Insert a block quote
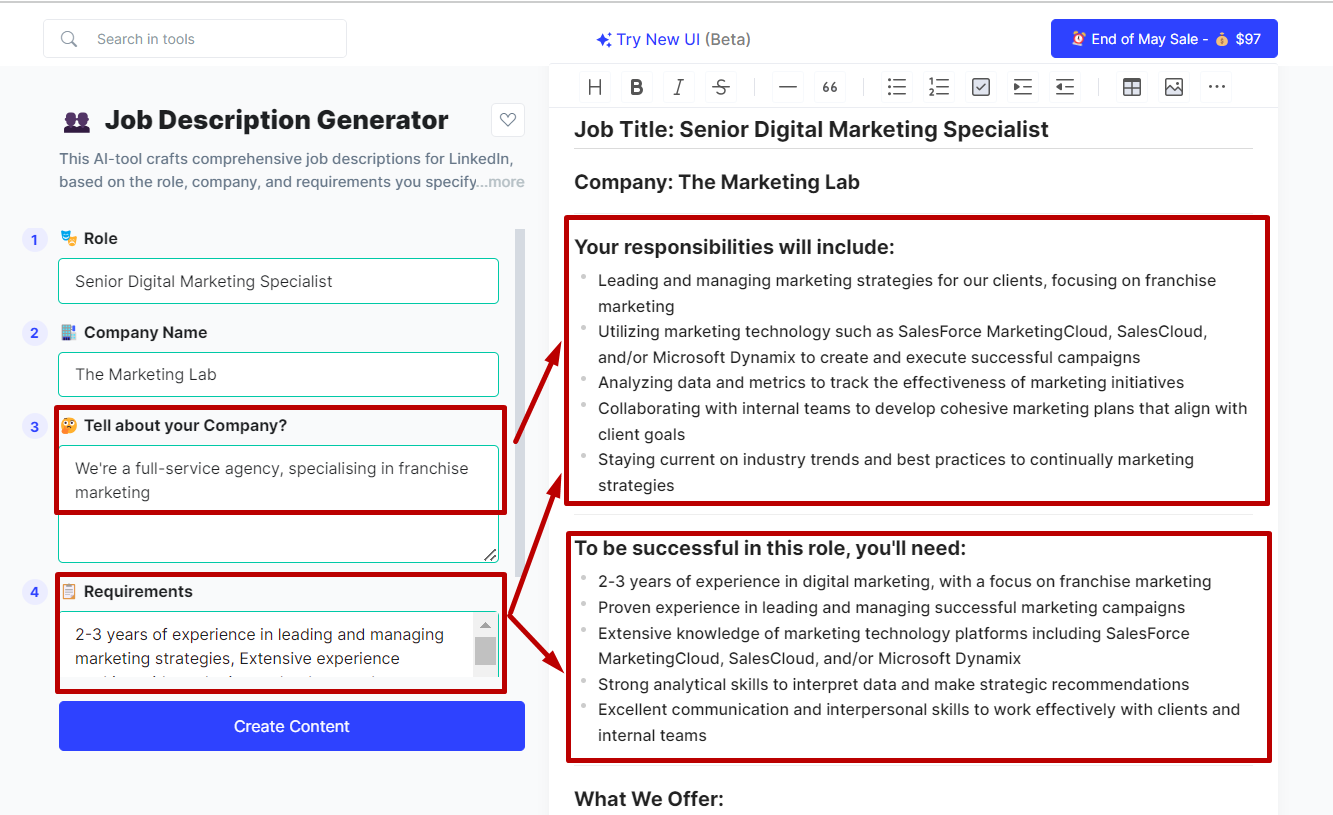 830,87
